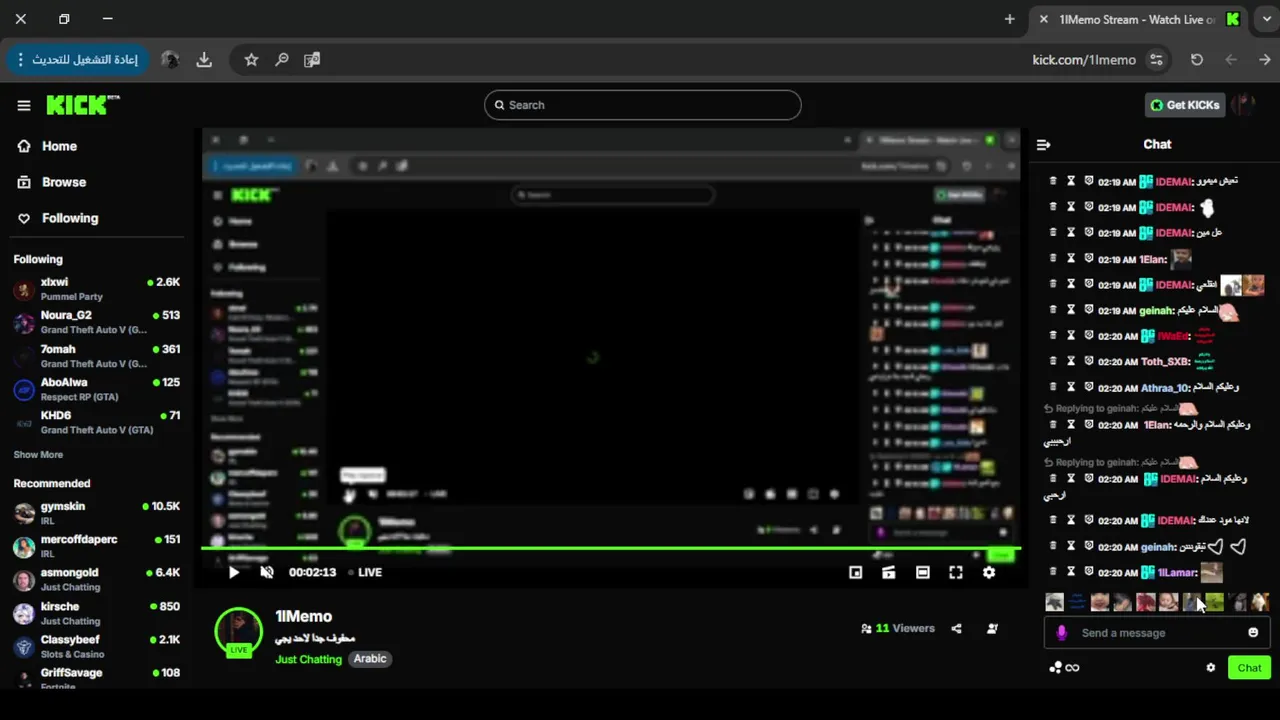Viewport: 1280px width, 720px height.
Task: Open the profile avatar menu
Action: click(x=1244, y=104)
